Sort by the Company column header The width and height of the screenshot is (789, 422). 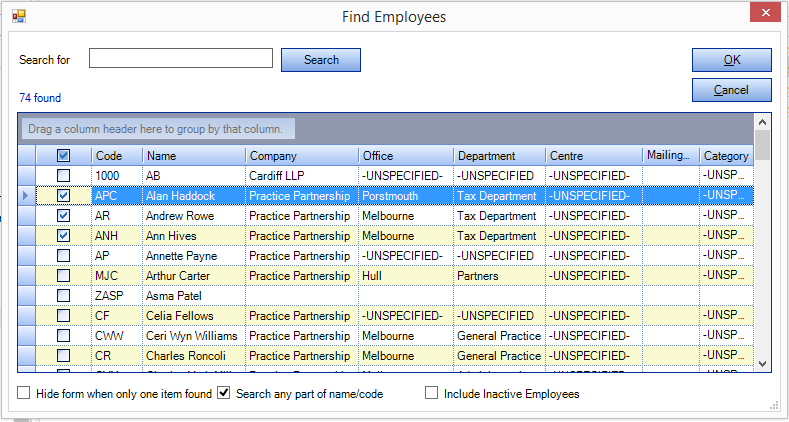click(x=302, y=156)
